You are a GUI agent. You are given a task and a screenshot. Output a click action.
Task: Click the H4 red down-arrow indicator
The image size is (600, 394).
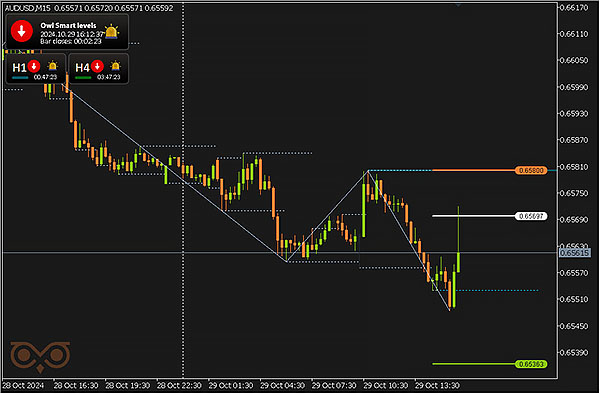click(x=97, y=66)
